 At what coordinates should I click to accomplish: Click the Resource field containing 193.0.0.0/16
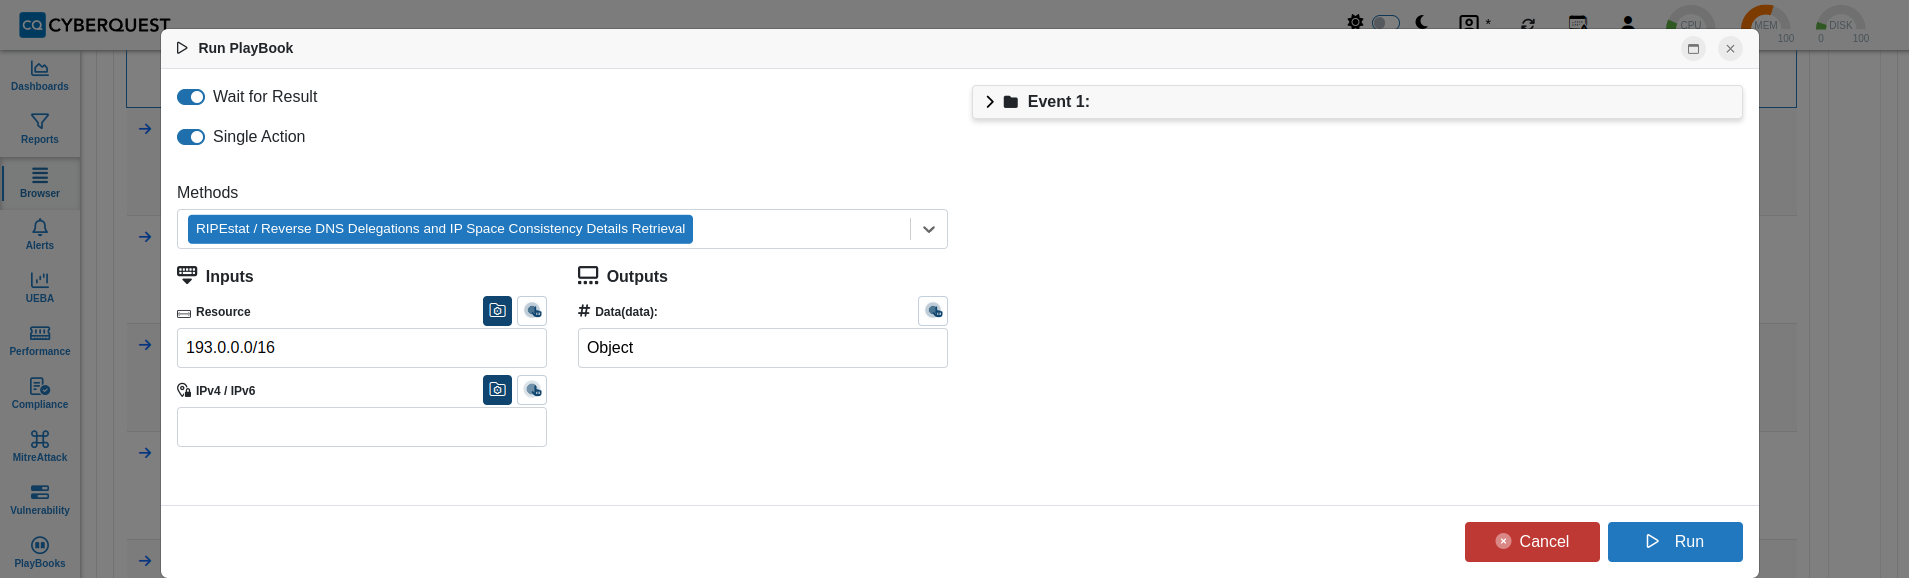tap(362, 348)
